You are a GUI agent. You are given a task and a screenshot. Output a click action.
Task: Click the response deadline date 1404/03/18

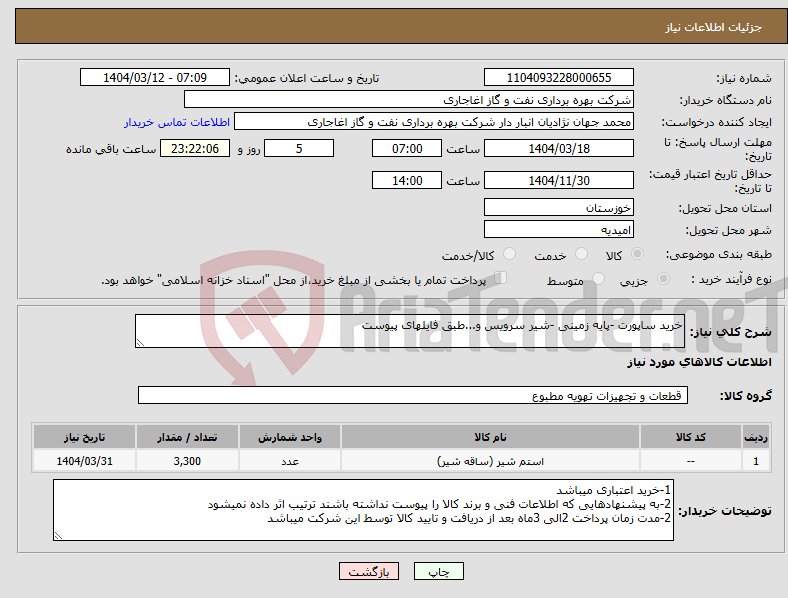click(x=558, y=148)
